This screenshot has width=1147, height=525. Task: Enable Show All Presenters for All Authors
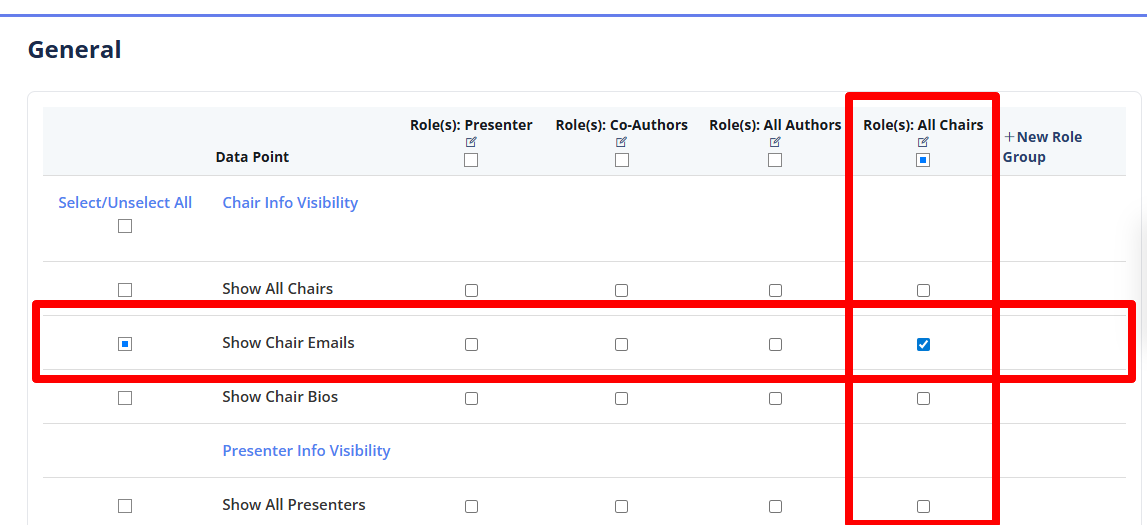[x=775, y=507]
